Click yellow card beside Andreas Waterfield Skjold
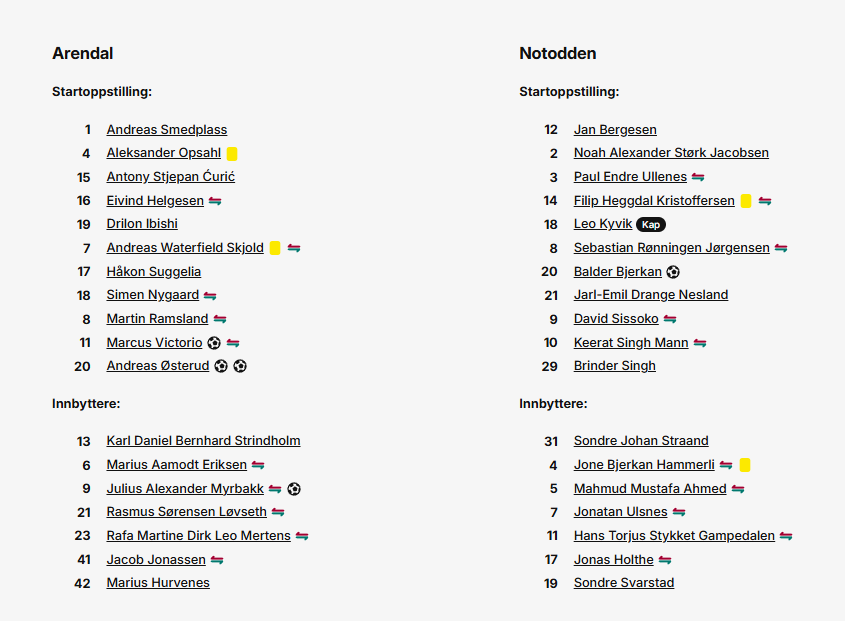 point(275,248)
